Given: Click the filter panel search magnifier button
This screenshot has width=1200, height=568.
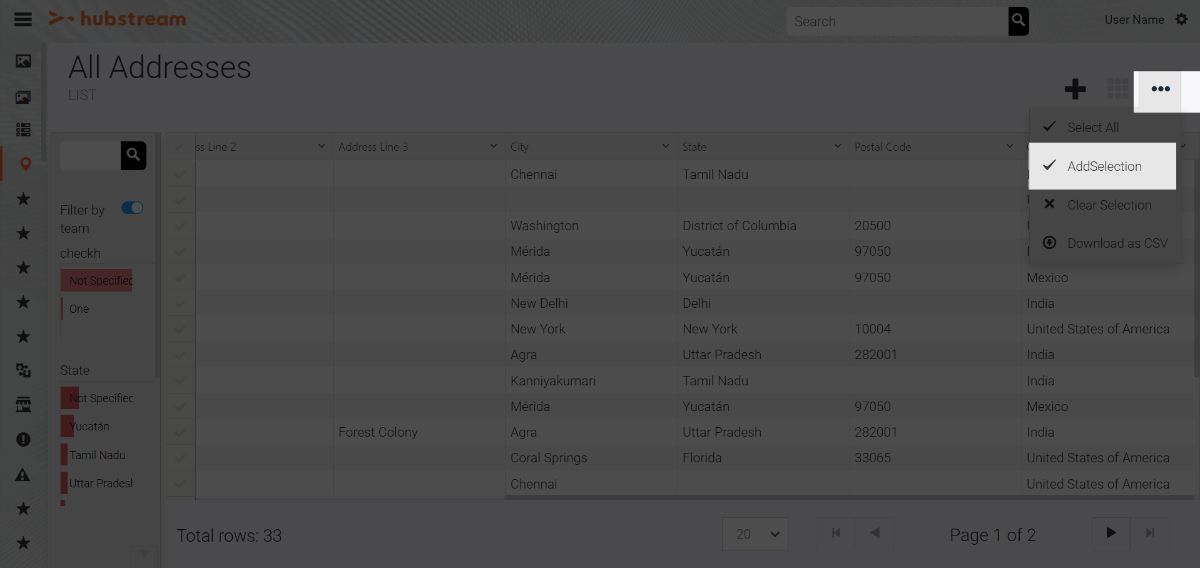Looking at the screenshot, I should [134, 155].
